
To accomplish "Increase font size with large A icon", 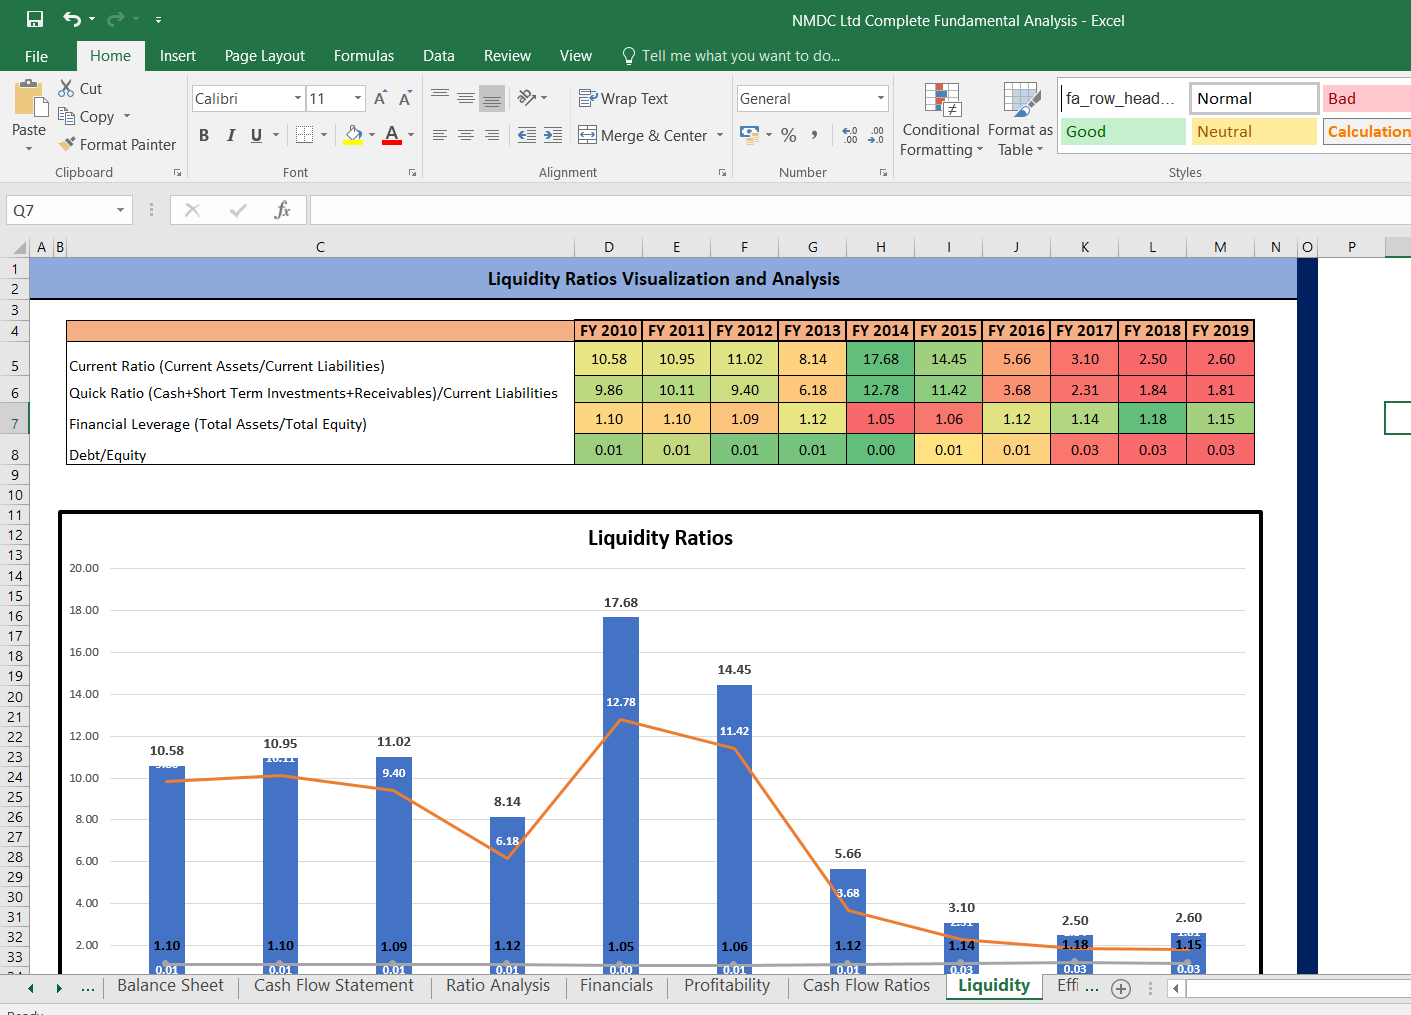I will point(380,98).
